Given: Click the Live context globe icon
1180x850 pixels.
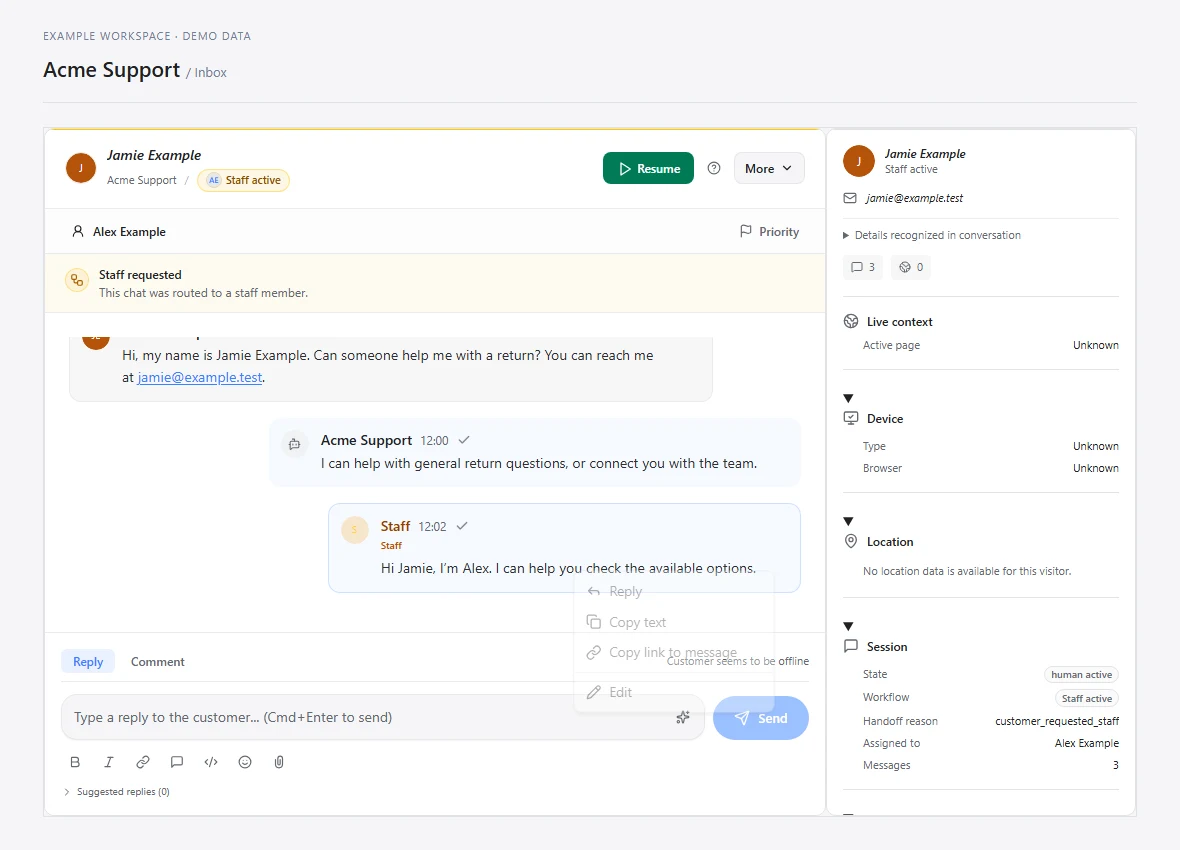Looking at the screenshot, I should (851, 321).
